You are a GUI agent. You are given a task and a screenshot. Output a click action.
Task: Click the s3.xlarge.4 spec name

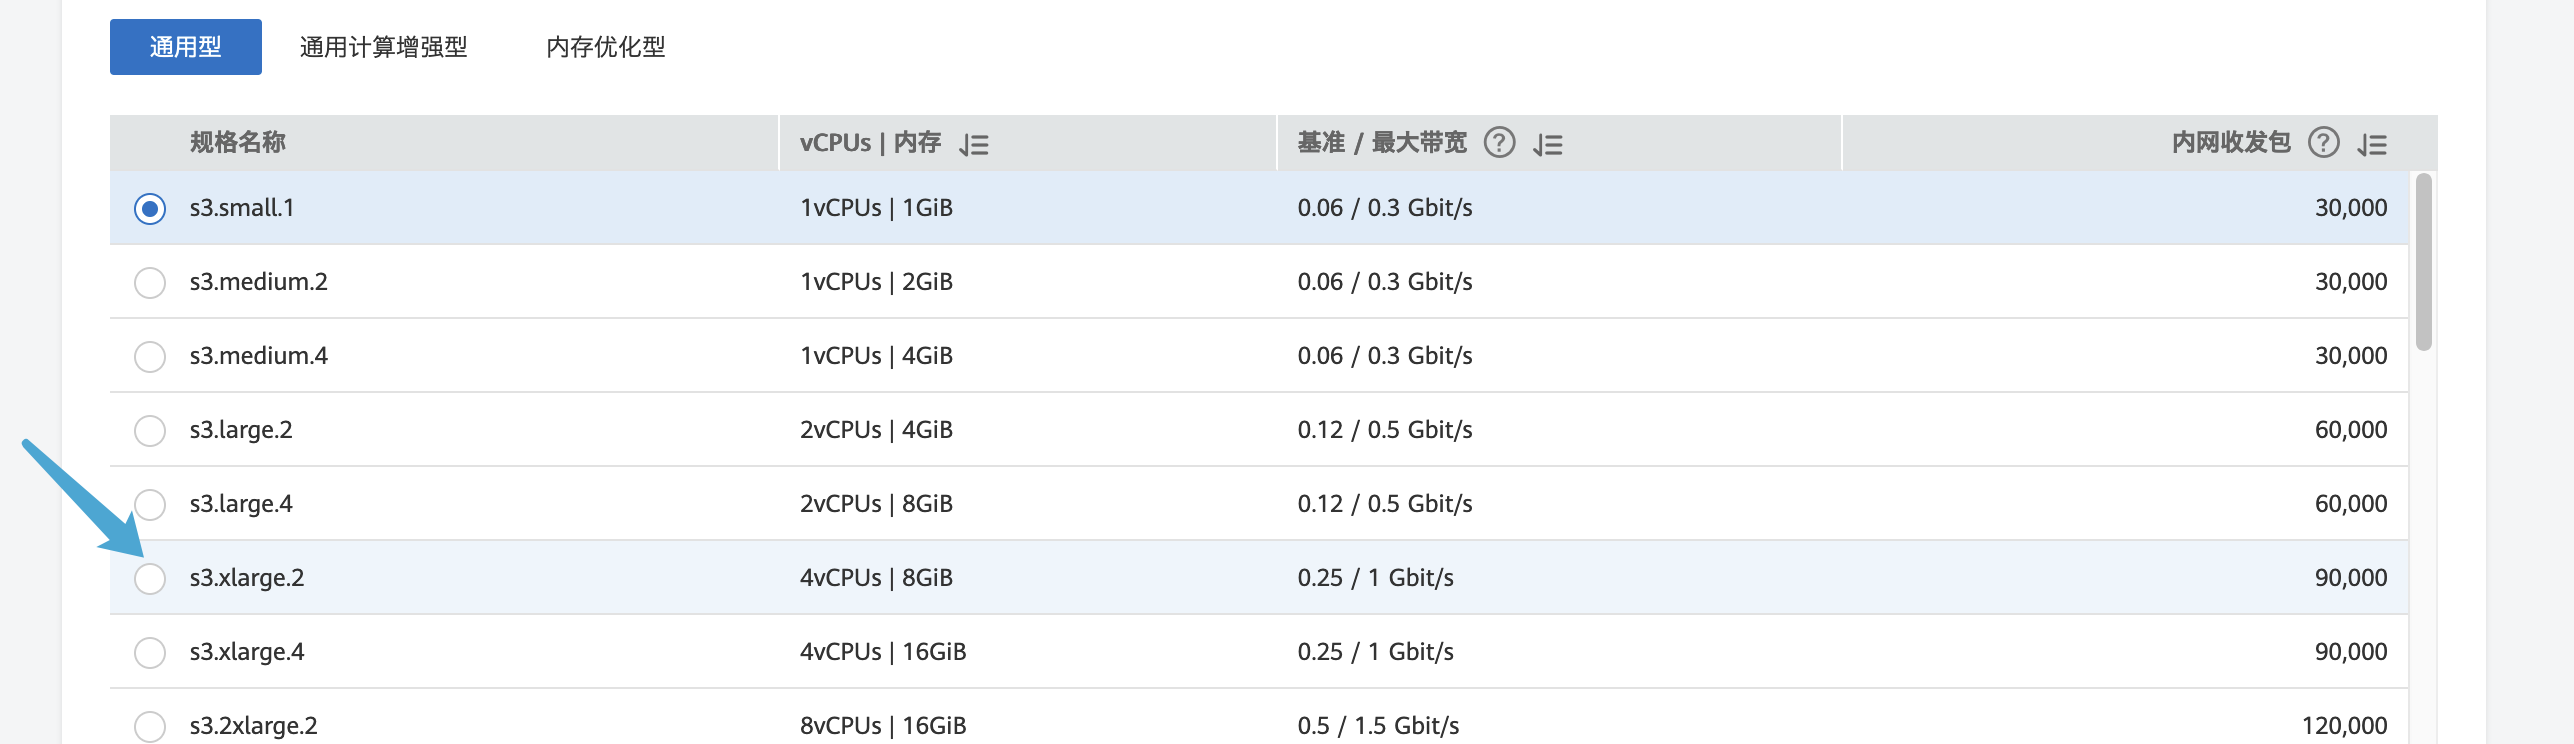click(247, 652)
